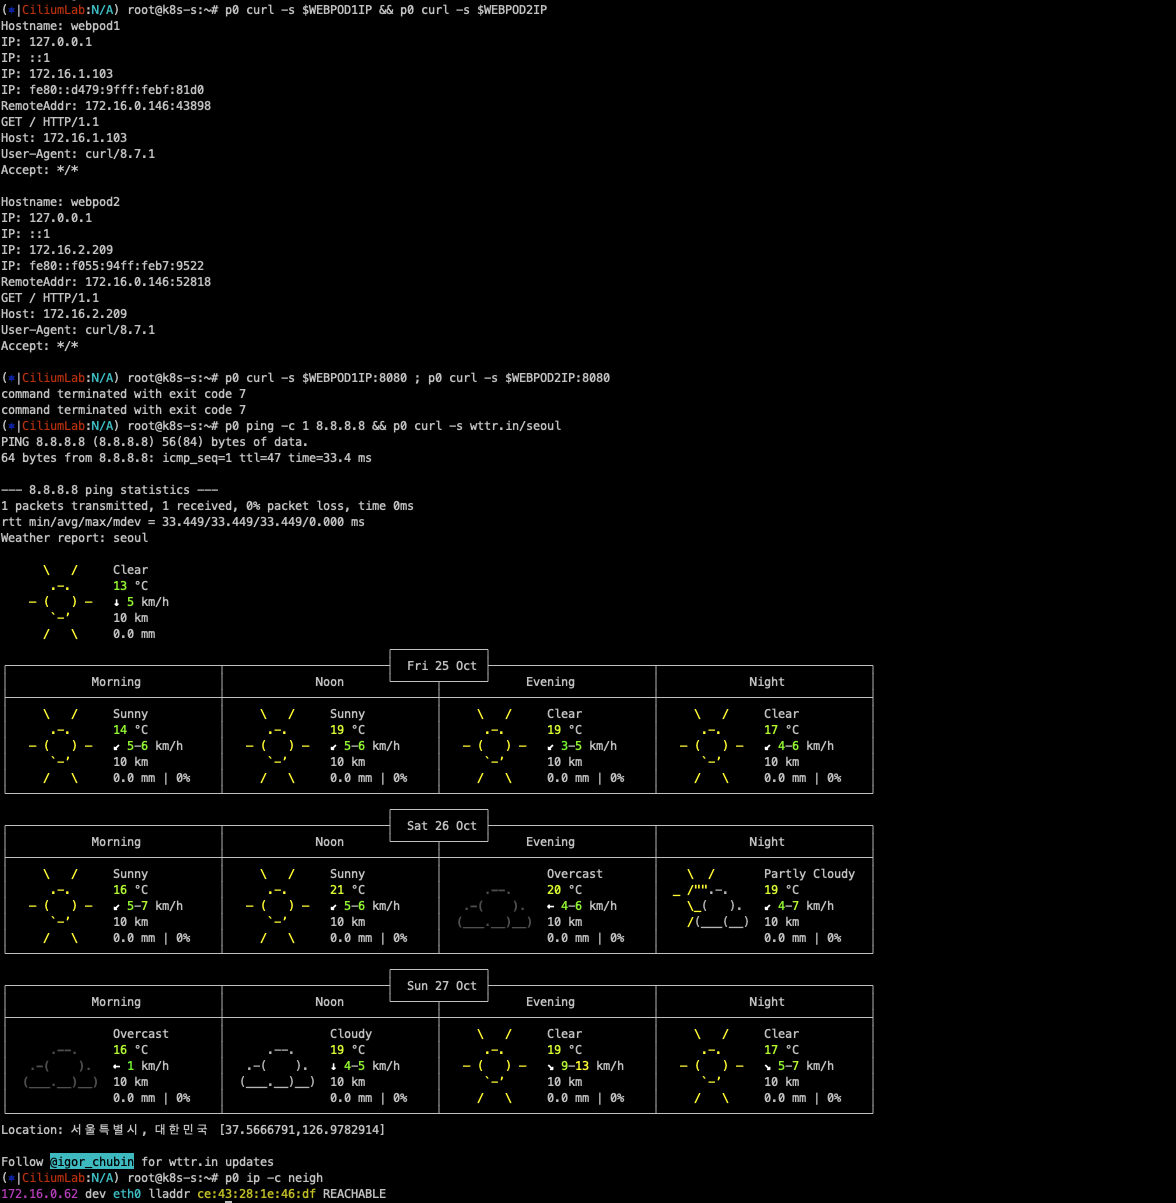
Task: Click the '20 °C' Saturday evening temperature
Action: [x=564, y=890]
